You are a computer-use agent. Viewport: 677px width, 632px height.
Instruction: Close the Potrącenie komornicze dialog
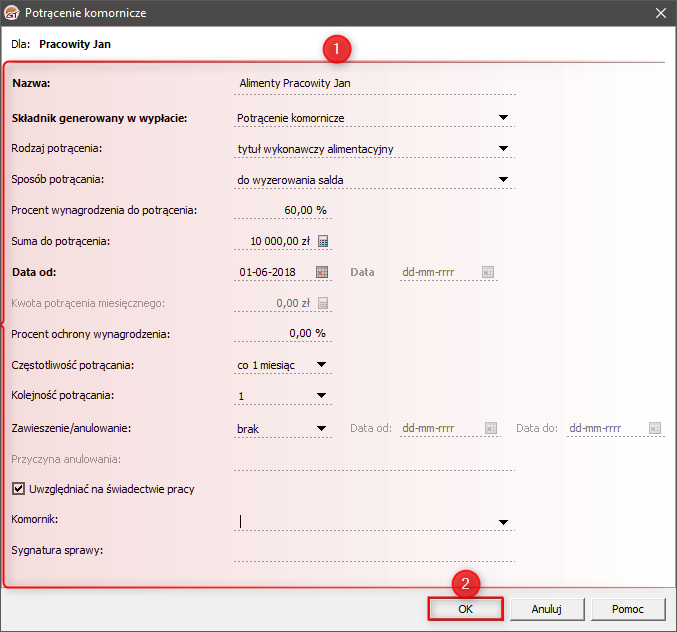click(661, 13)
